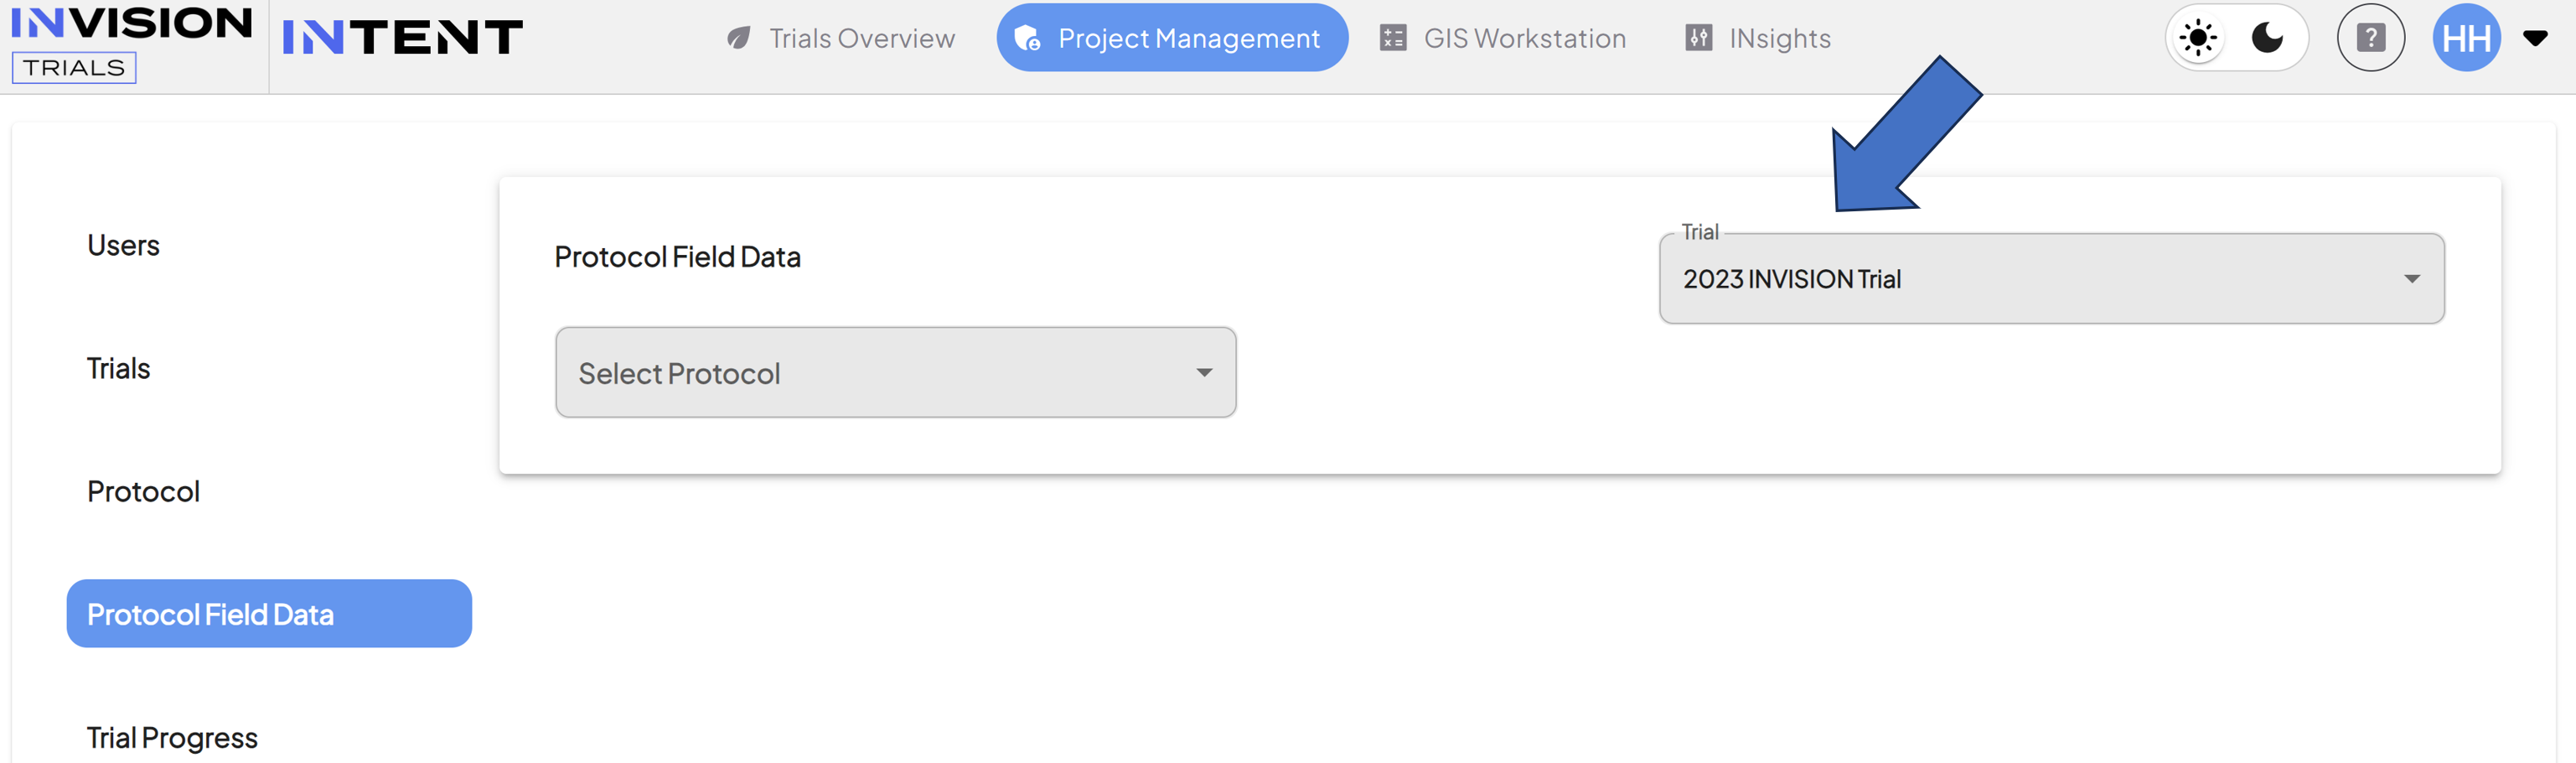Click the GIS Workstation grid icon
This screenshot has width=2576, height=763.
pyautogui.click(x=1393, y=38)
